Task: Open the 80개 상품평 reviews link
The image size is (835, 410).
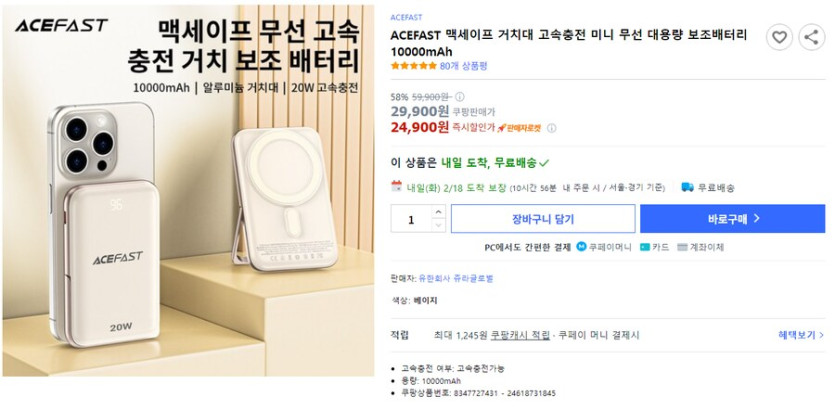Action: (x=463, y=66)
